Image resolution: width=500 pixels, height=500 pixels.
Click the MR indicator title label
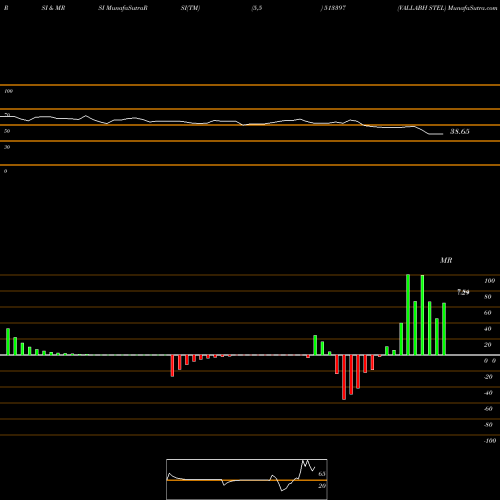tap(446, 260)
